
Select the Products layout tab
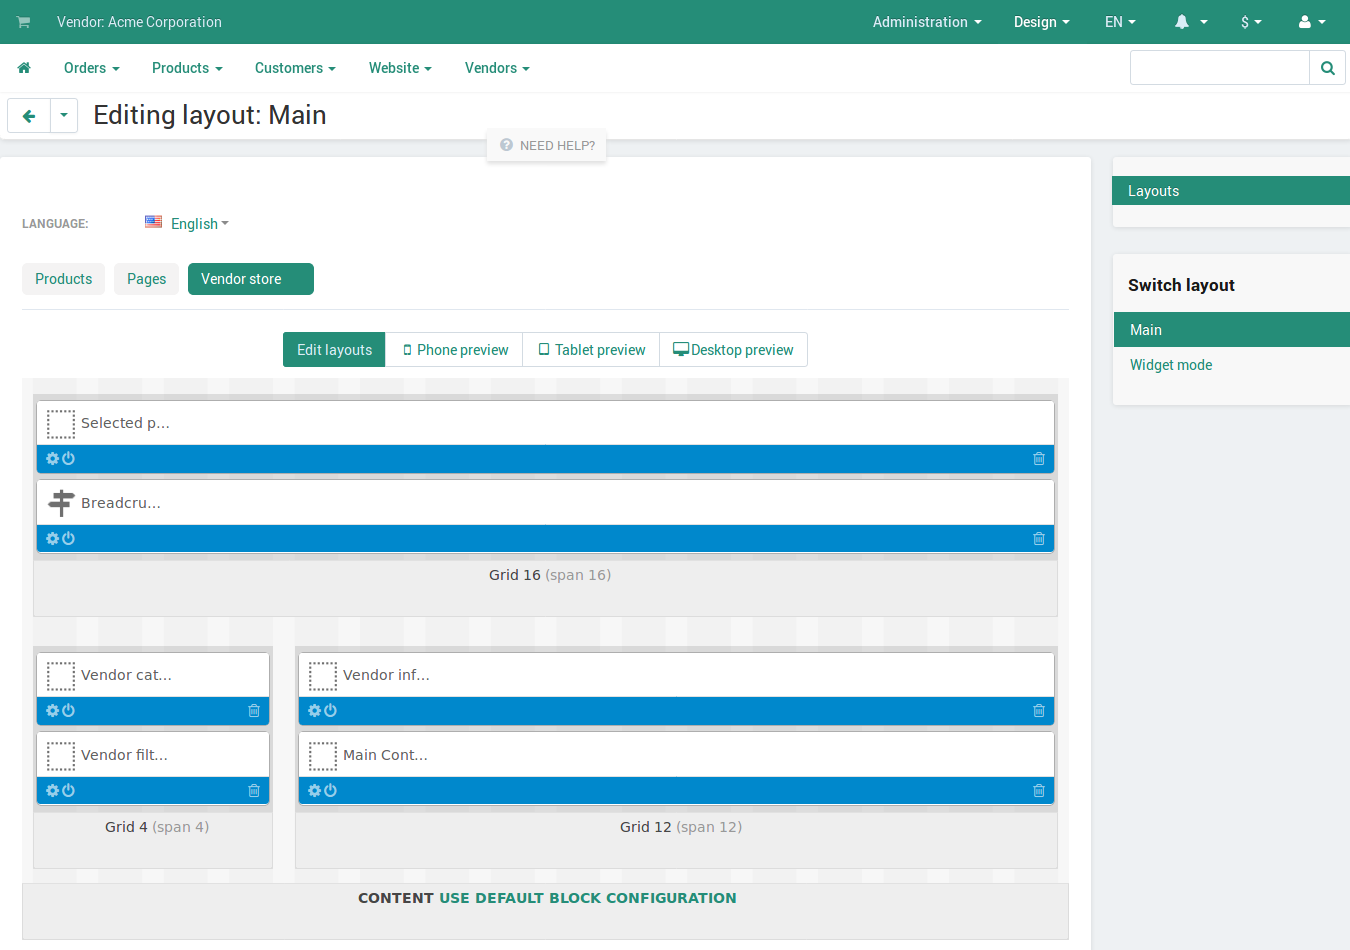point(64,279)
